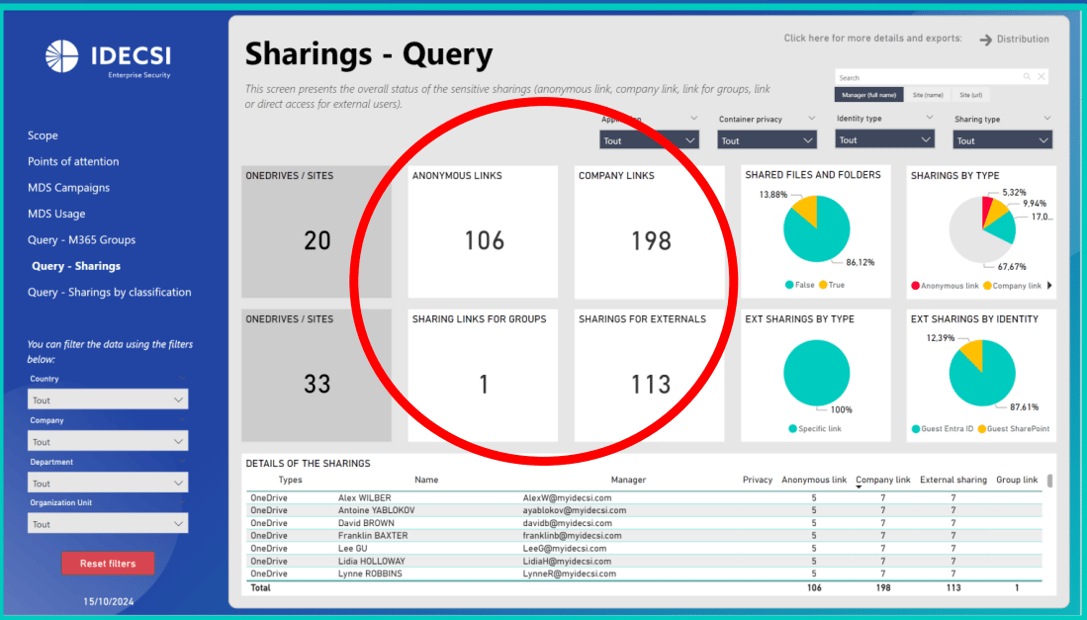Screen dimensions: 1087x620
Task: Expand the Identity type dropdown
Action: 884,140
